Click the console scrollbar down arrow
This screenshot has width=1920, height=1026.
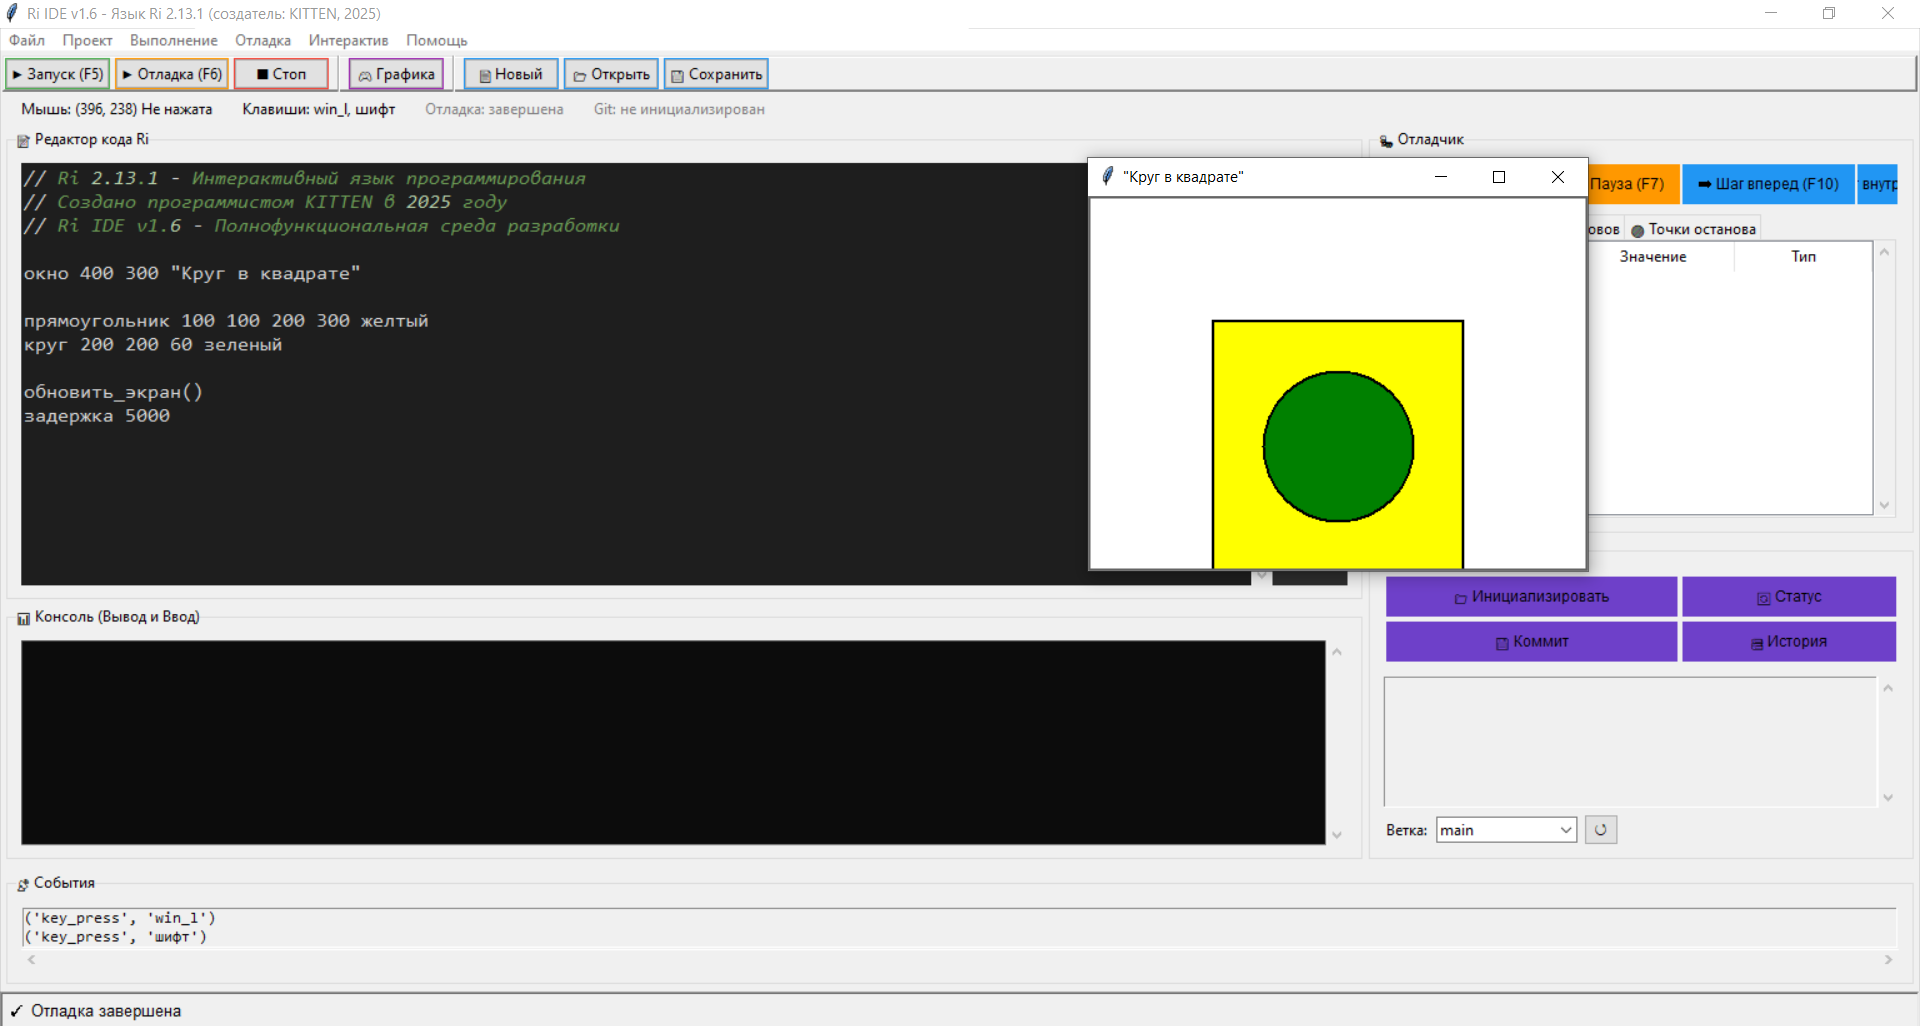click(x=1337, y=835)
